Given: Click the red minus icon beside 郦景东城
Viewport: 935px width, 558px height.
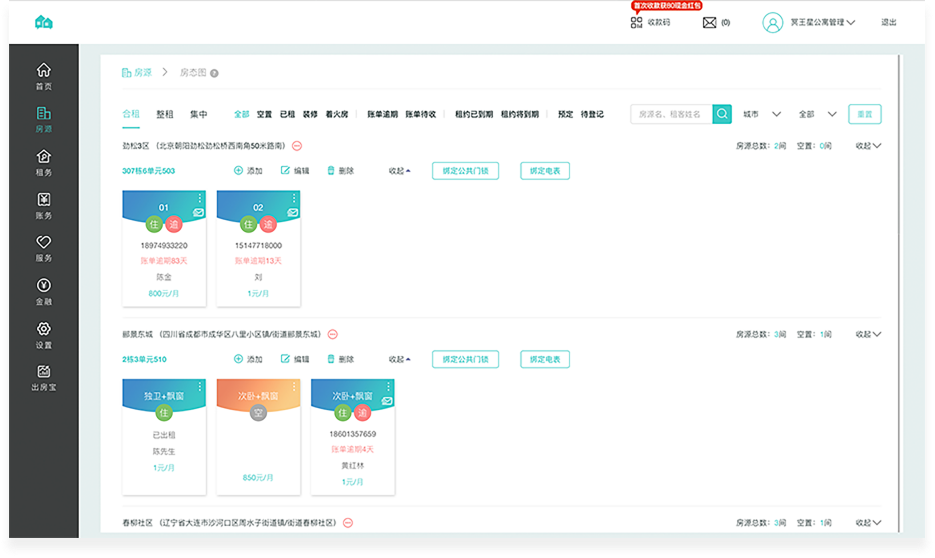Looking at the screenshot, I should (333, 334).
